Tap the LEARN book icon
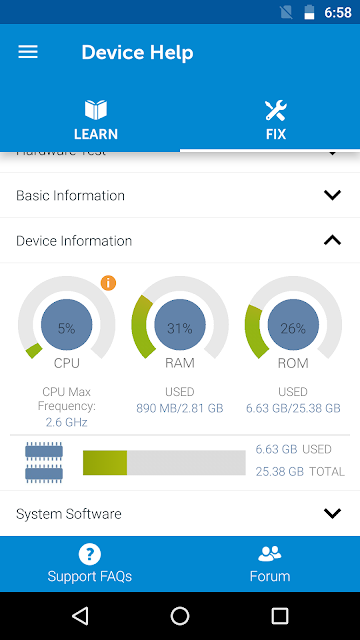360x640 pixels. tap(96, 110)
